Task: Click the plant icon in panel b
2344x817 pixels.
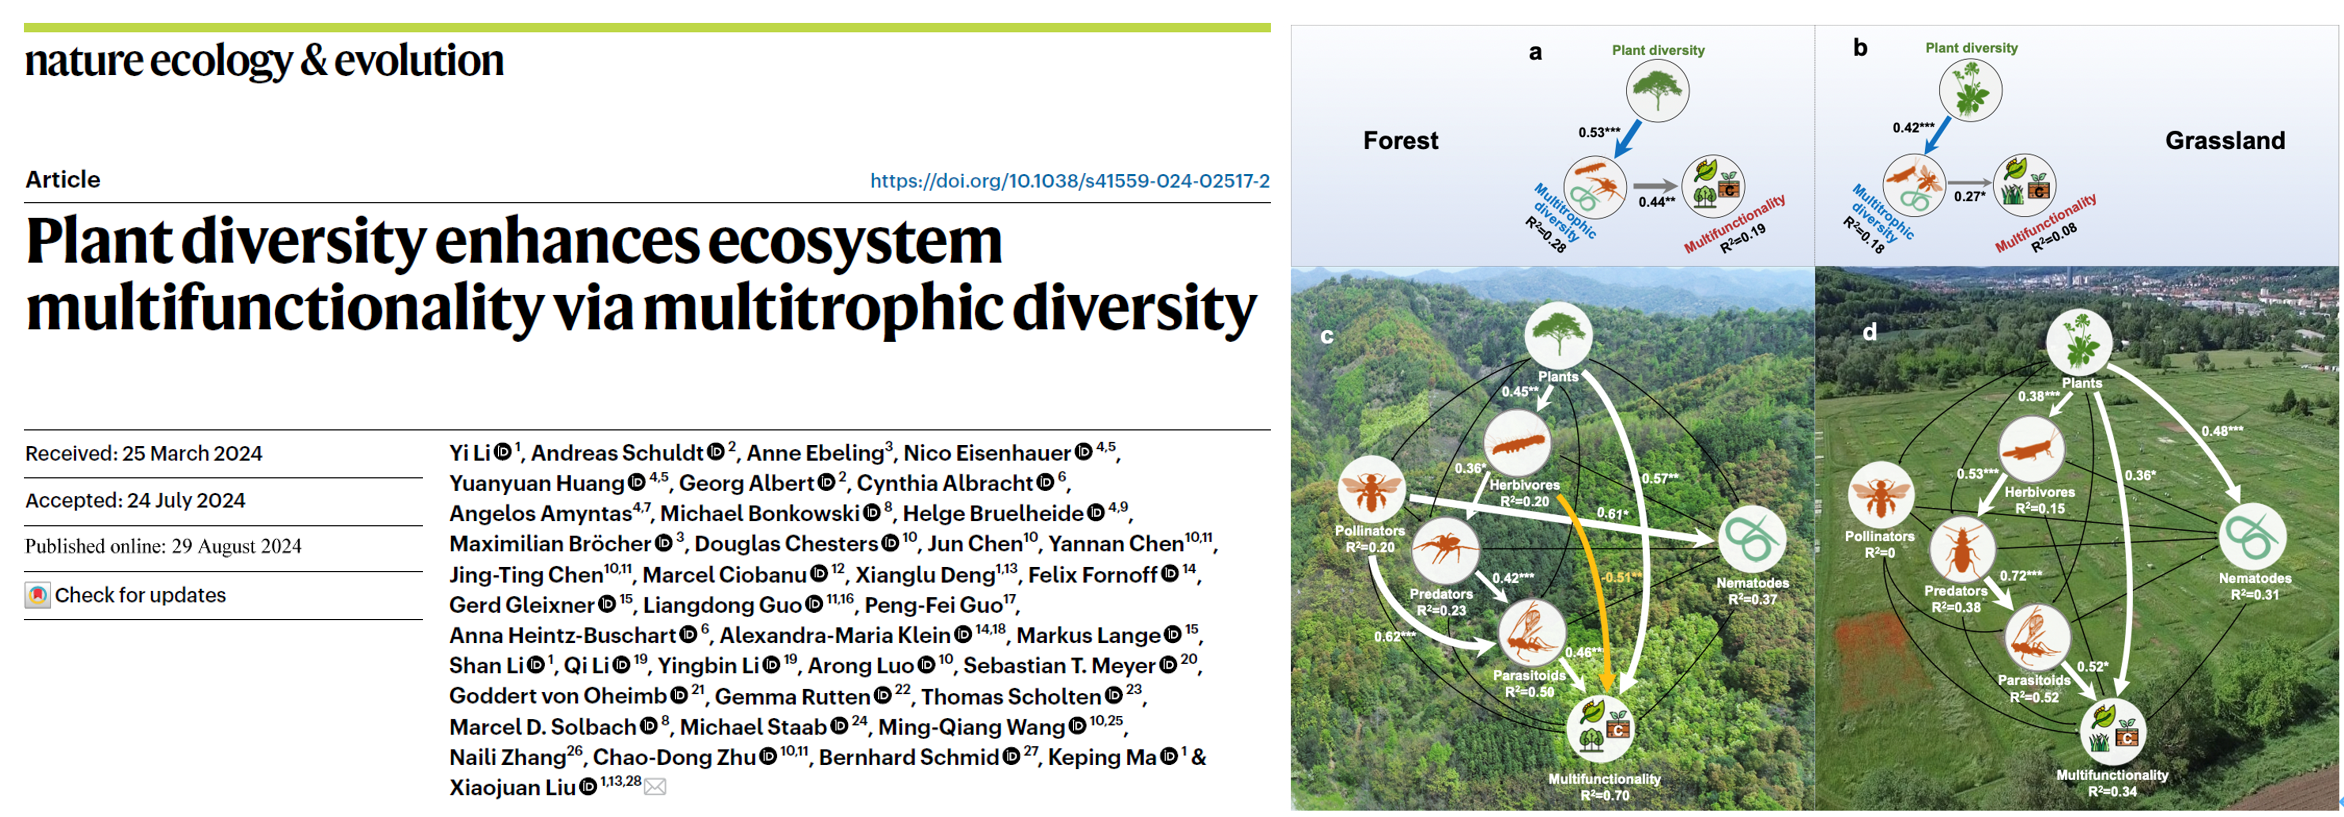Action: coord(1970,90)
